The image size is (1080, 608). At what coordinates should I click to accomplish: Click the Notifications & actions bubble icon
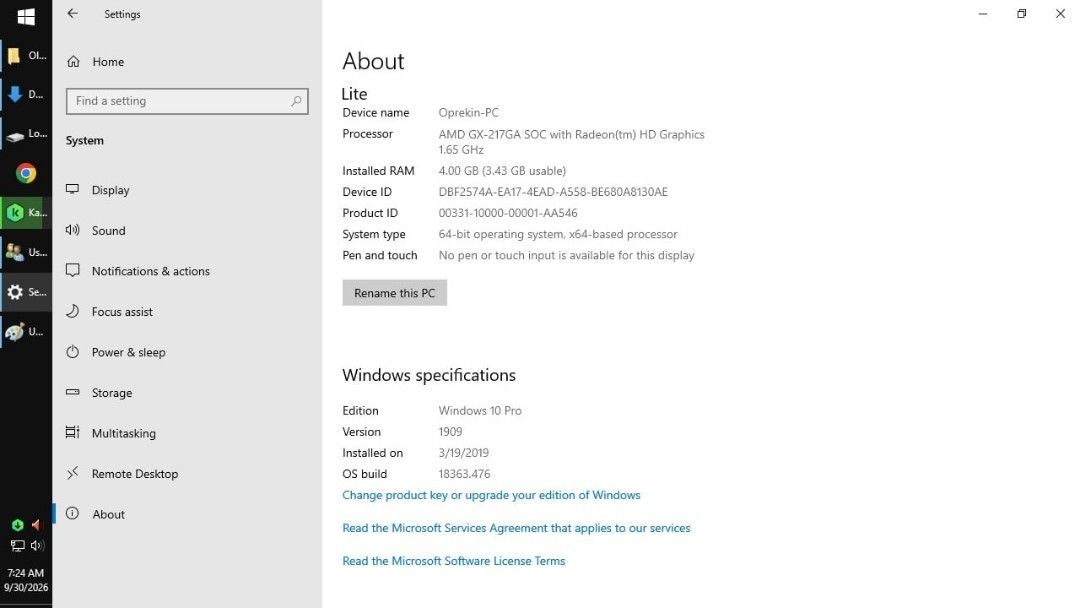click(x=72, y=271)
